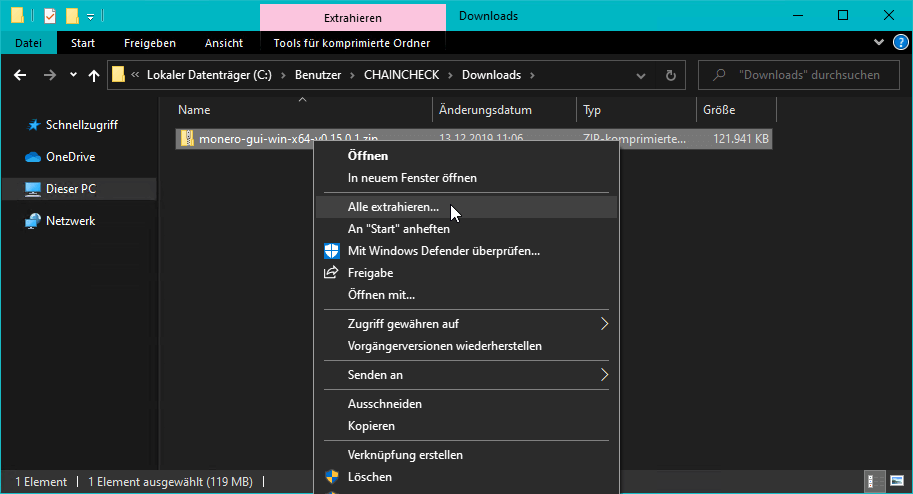Choose Vorgängerversionen wiederherstellen

466,346
